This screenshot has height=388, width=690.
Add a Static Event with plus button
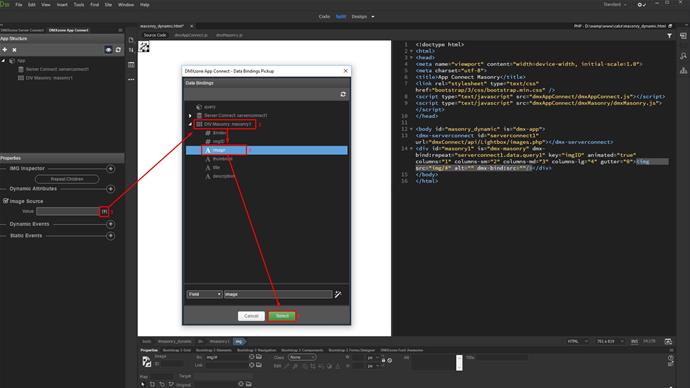(110, 236)
